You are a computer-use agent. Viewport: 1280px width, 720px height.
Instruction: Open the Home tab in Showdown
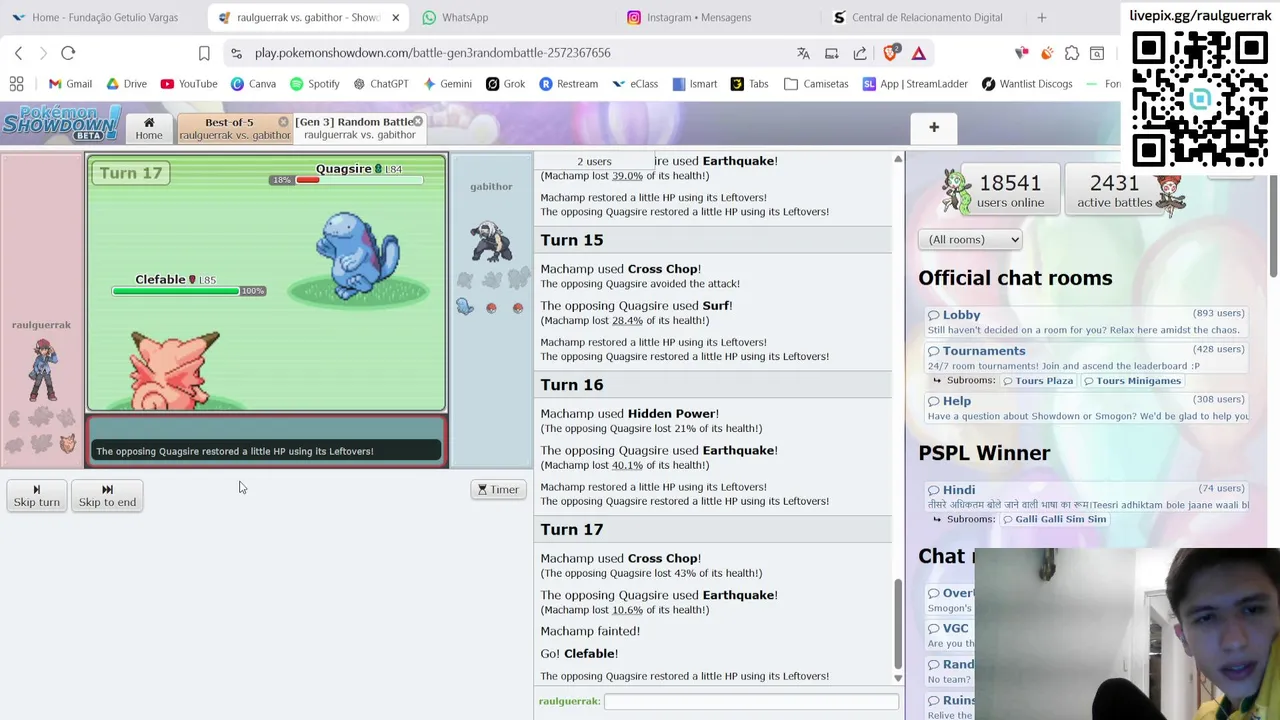click(x=149, y=128)
